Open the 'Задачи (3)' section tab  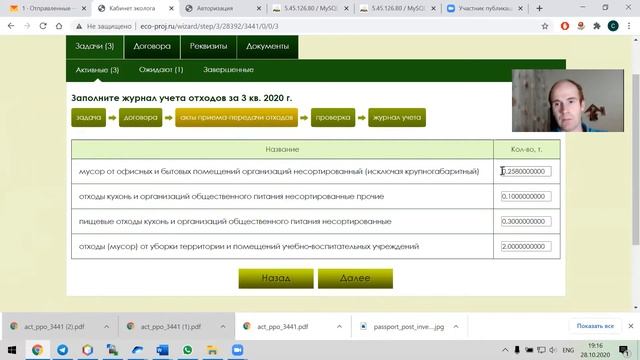(95, 47)
